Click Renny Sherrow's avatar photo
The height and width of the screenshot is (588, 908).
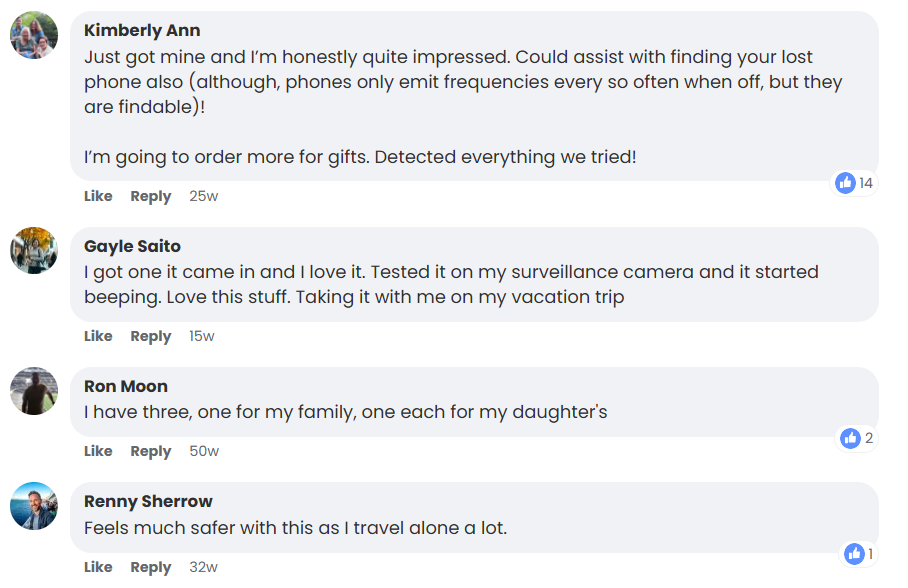[34, 506]
